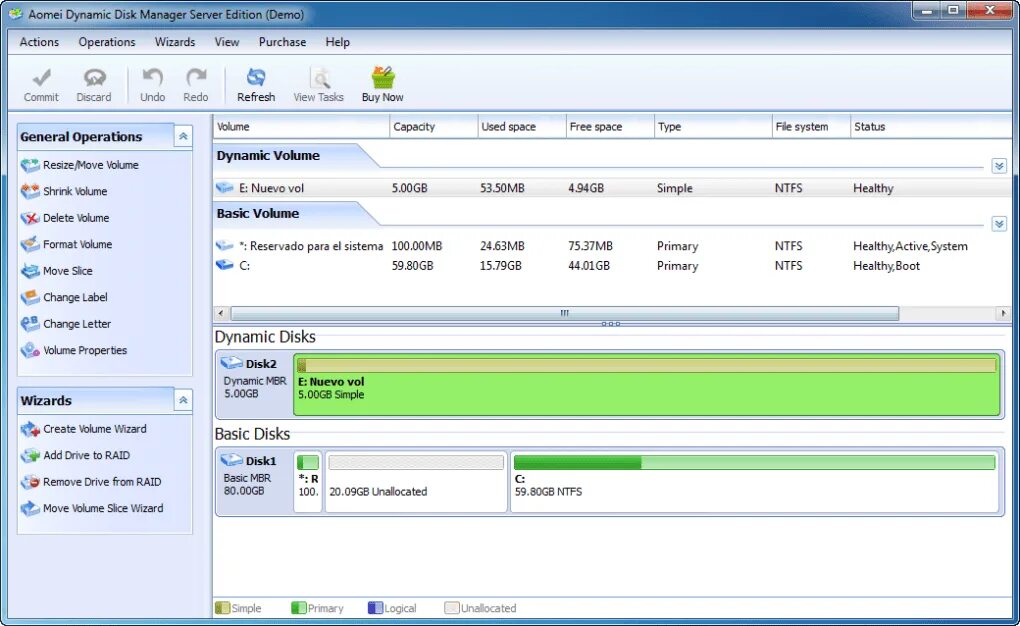Screen dimensions: 1020x626
Task: Open the Operations menu
Action: pyautogui.click(x=107, y=42)
